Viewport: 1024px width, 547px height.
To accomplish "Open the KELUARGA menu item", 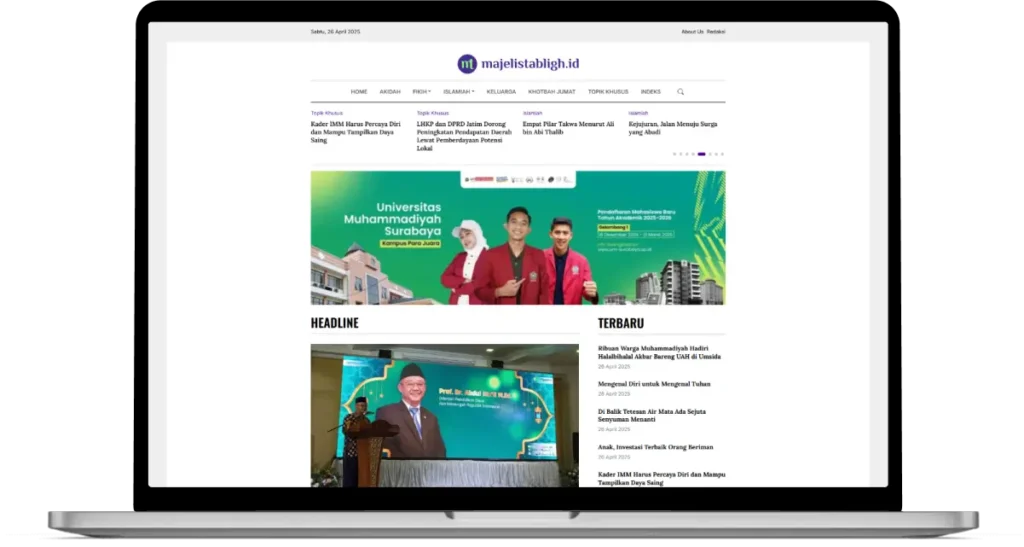I will 501,92.
